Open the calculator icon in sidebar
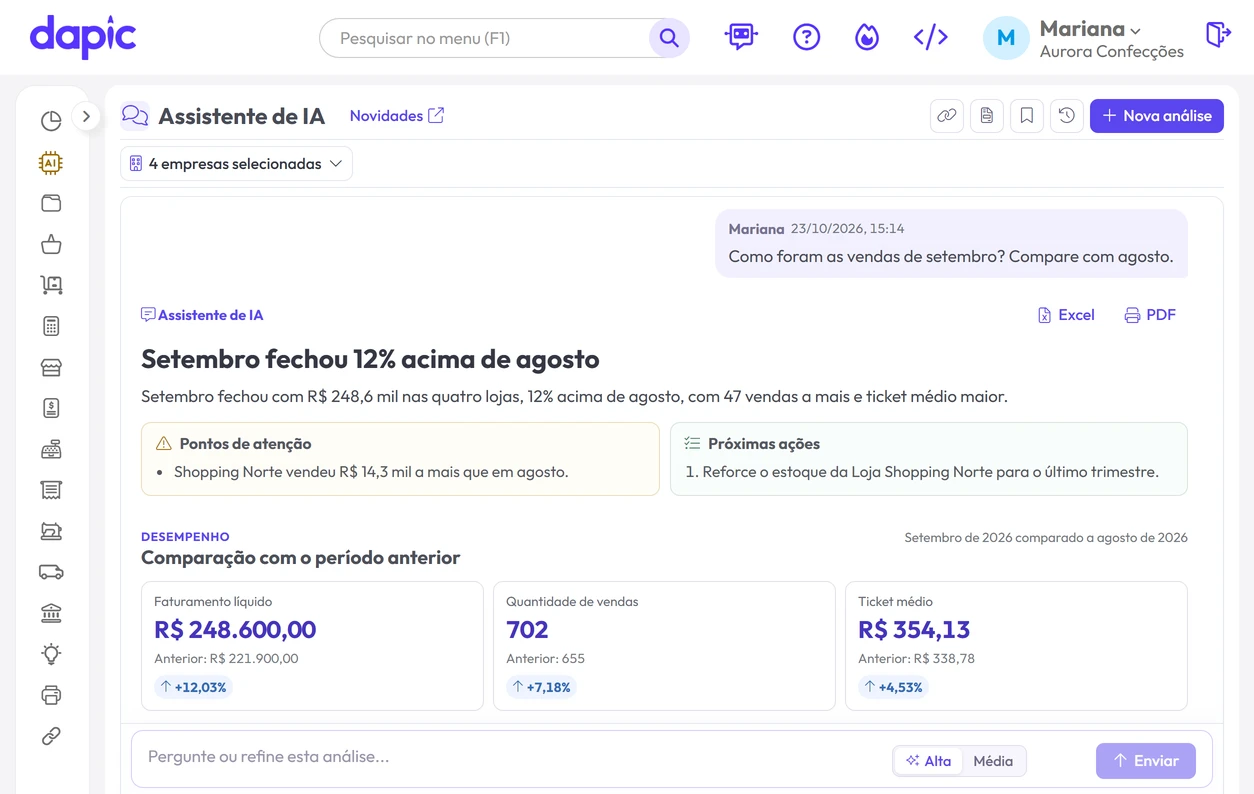Viewport: 1254px width, 794px height. pyautogui.click(x=51, y=326)
